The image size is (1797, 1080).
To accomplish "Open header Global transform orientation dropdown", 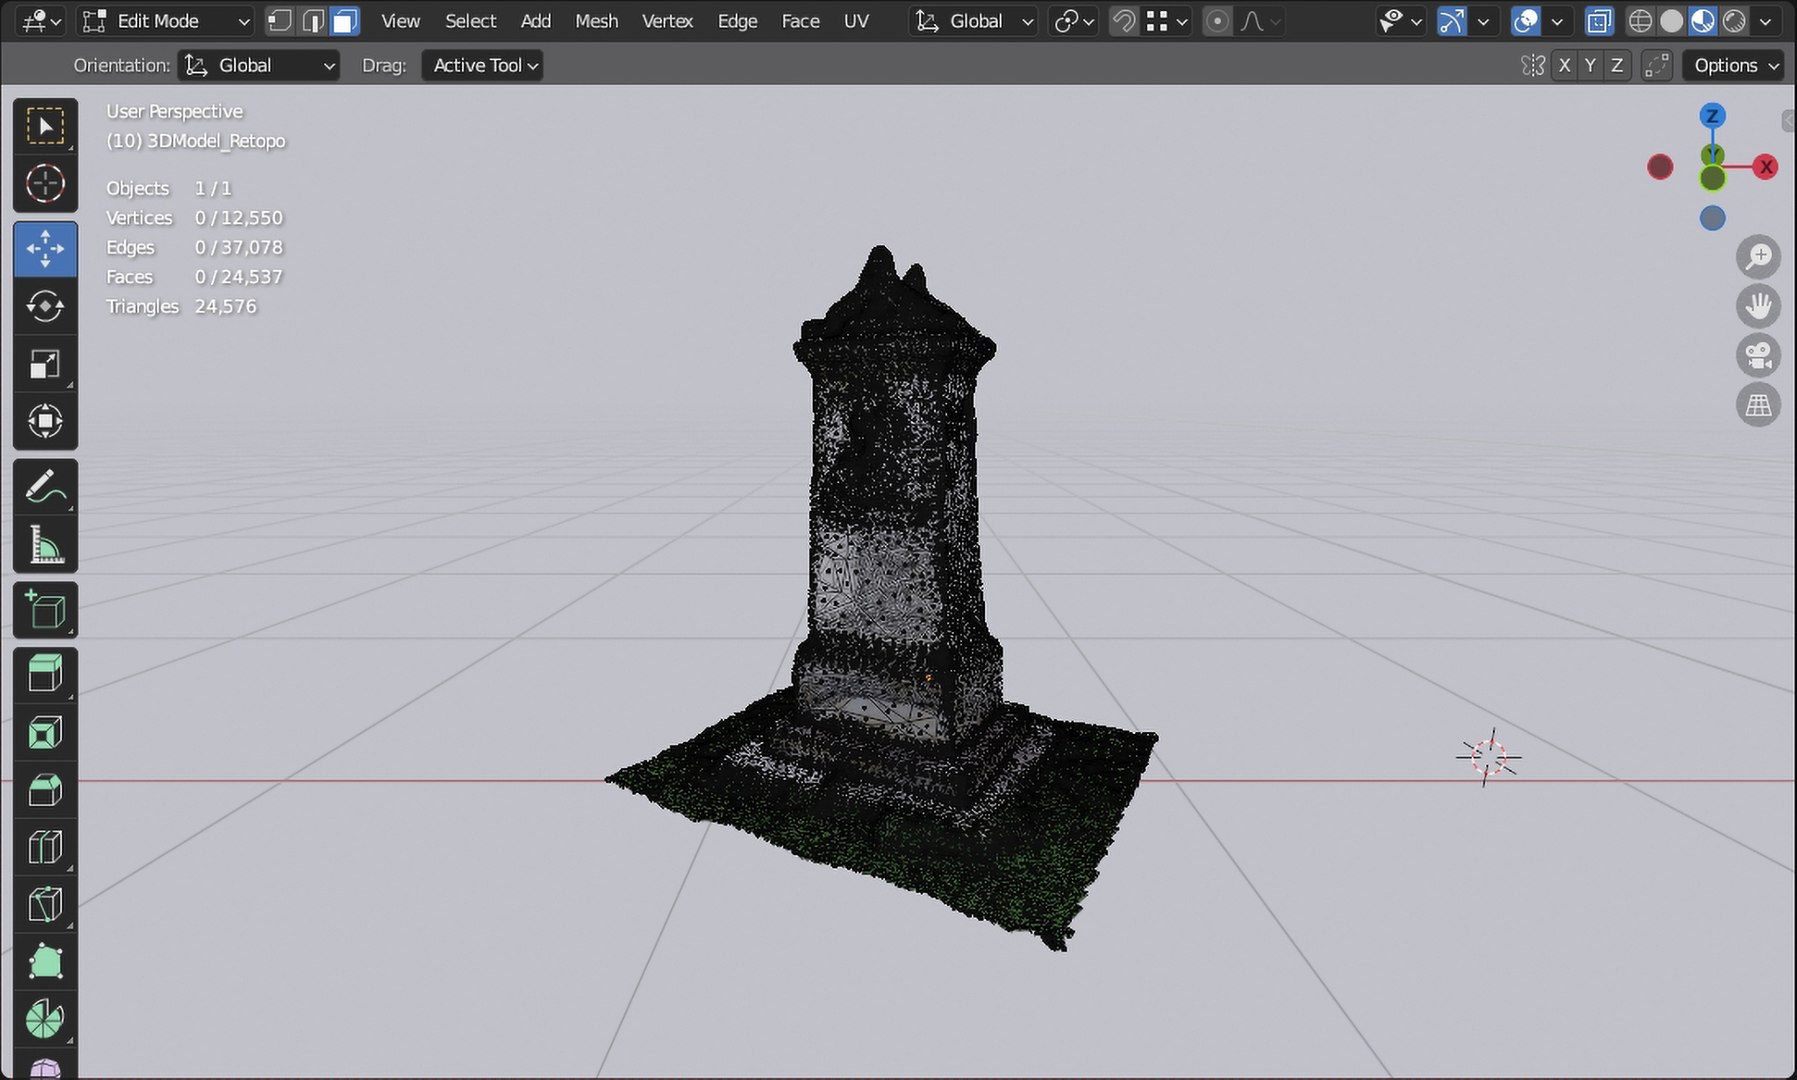I will point(973,21).
